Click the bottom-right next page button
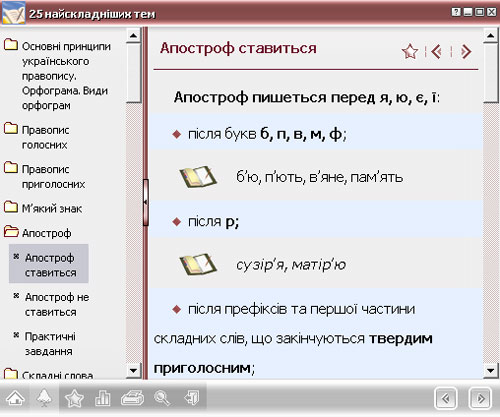Image resolution: width=500 pixels, height=417 pixels. [480, 398]
